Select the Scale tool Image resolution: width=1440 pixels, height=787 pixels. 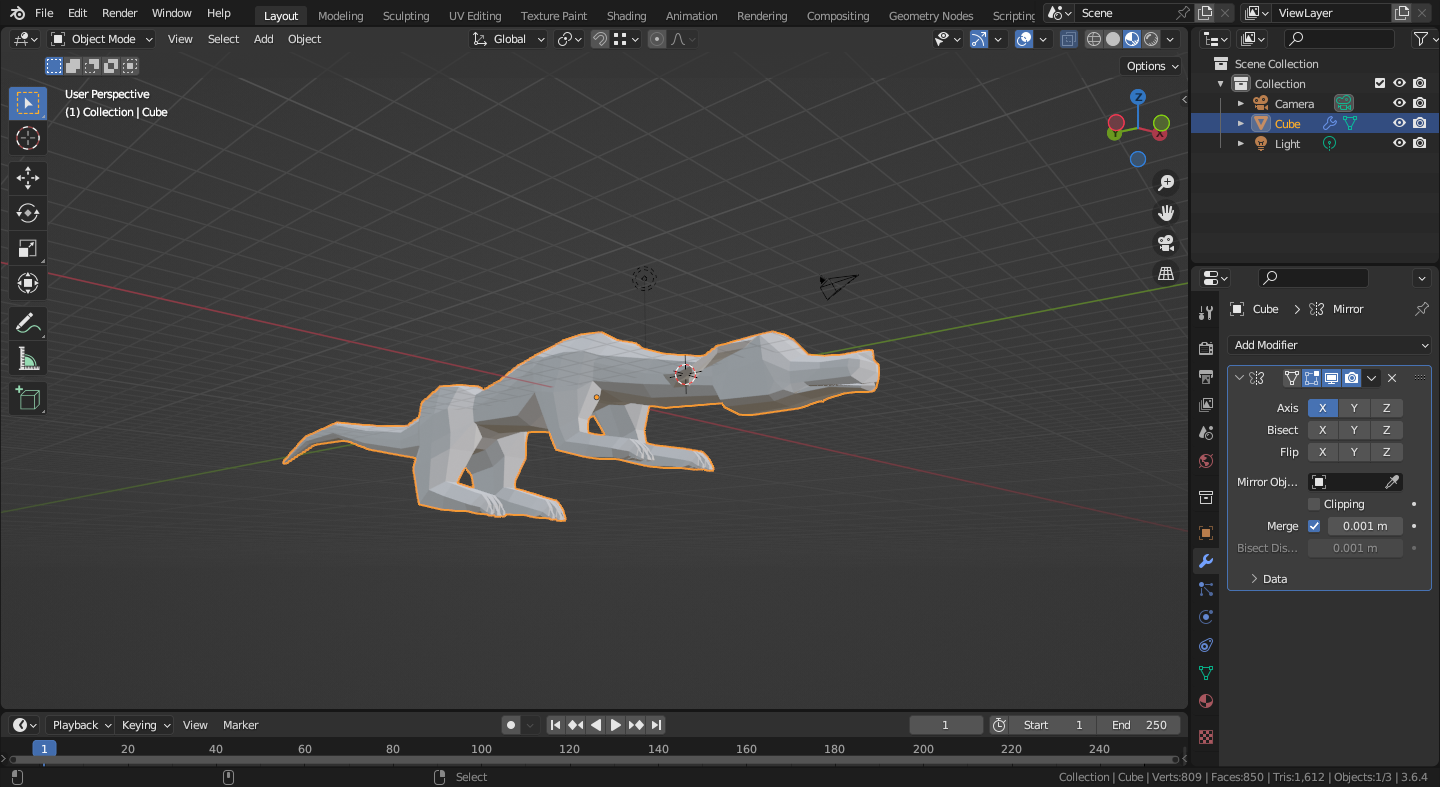tap(28, 248)
